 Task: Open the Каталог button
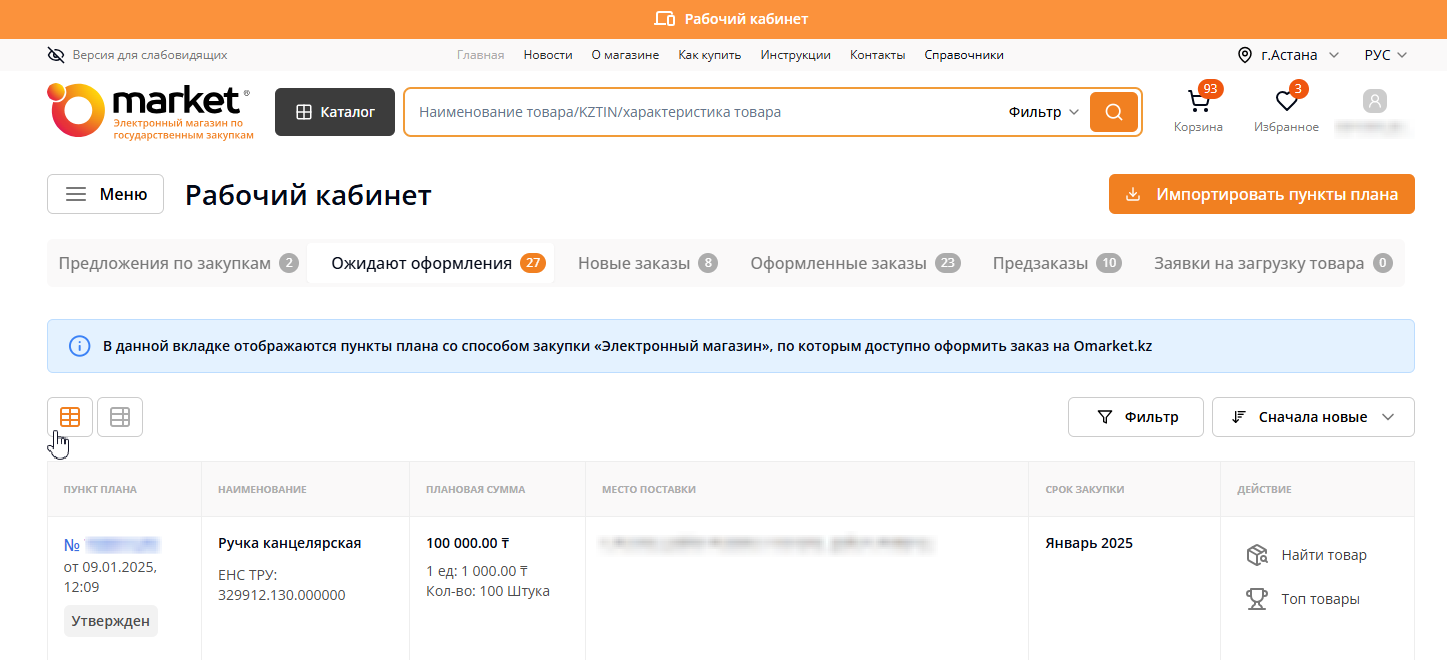pos(335,112)
